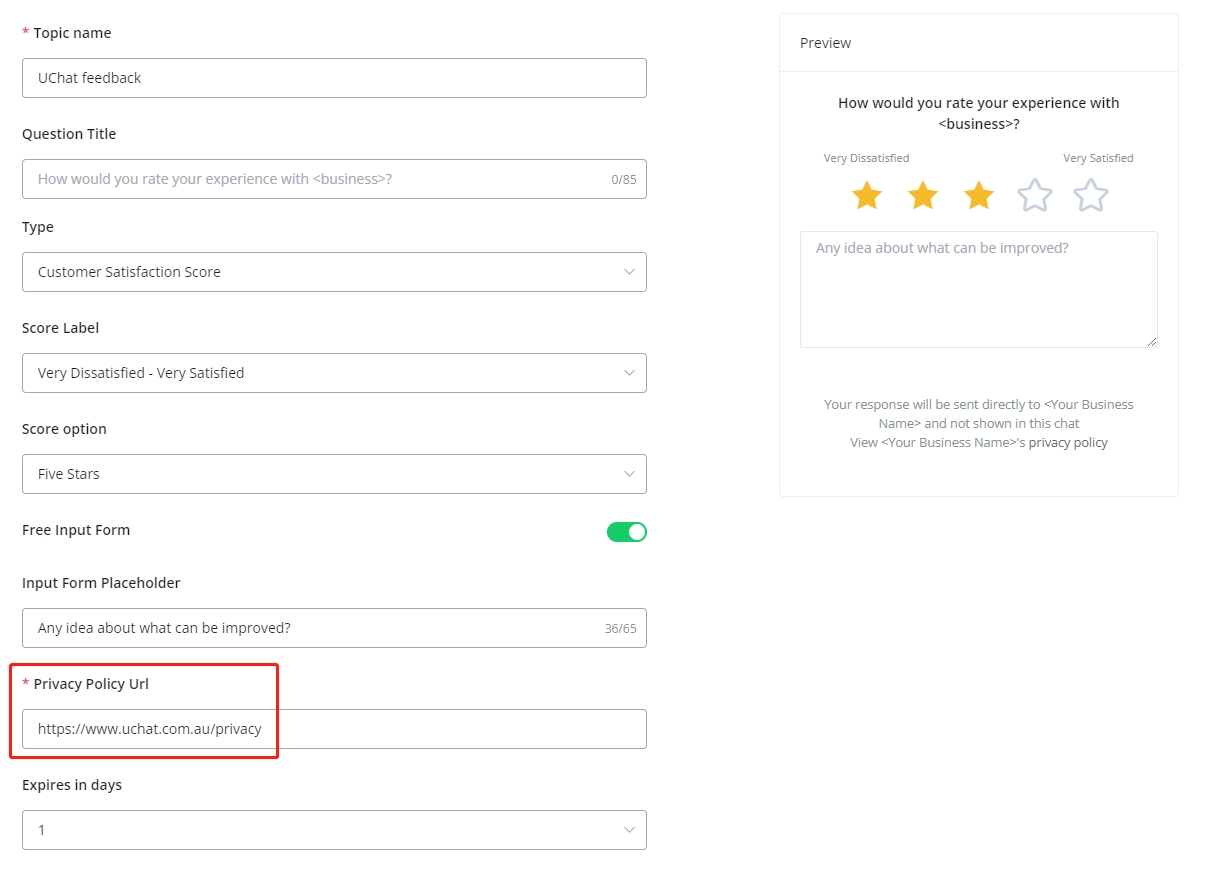This screenshot has height=869, width=1209.
Task: Click the first star in the preview
Action: pos(866,196)
